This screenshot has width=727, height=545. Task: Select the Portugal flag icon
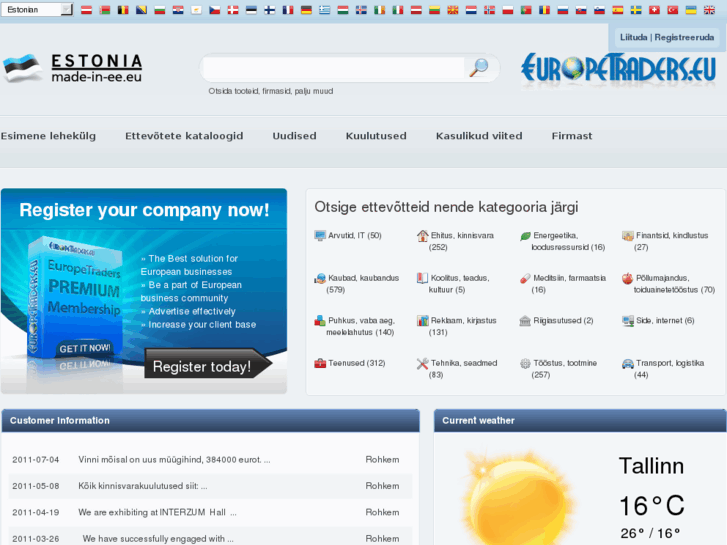click(x=526, y=10)
